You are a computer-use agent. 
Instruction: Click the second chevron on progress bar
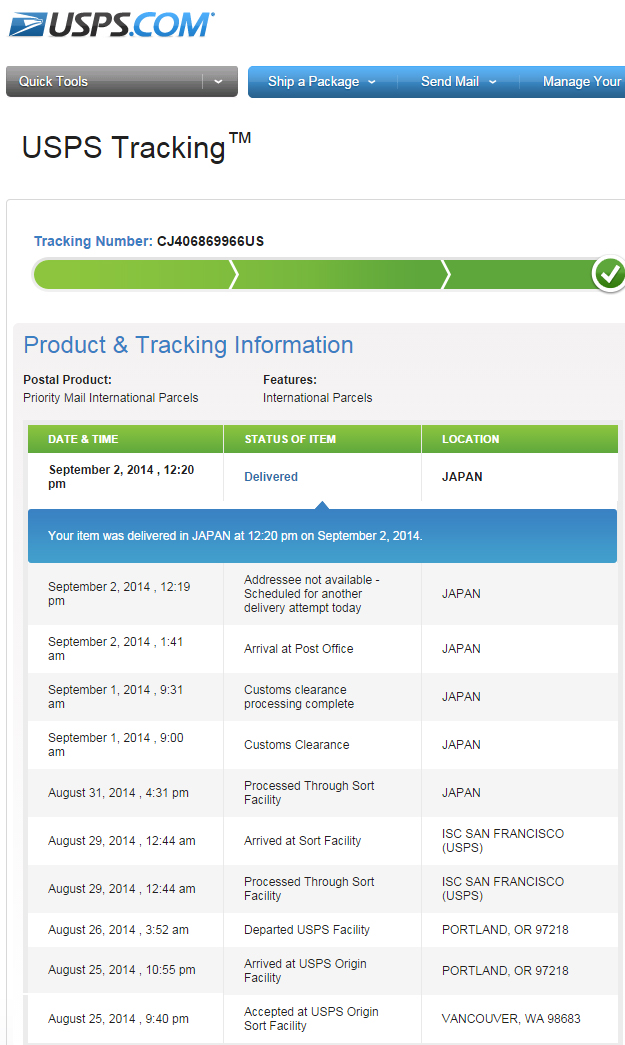click(x=446, y=275)
